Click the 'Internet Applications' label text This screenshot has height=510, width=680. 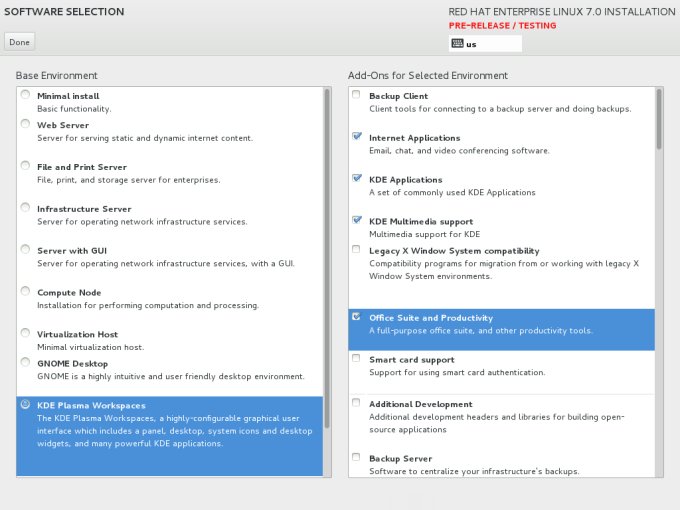pyautogui.click(x=415, y=138)
